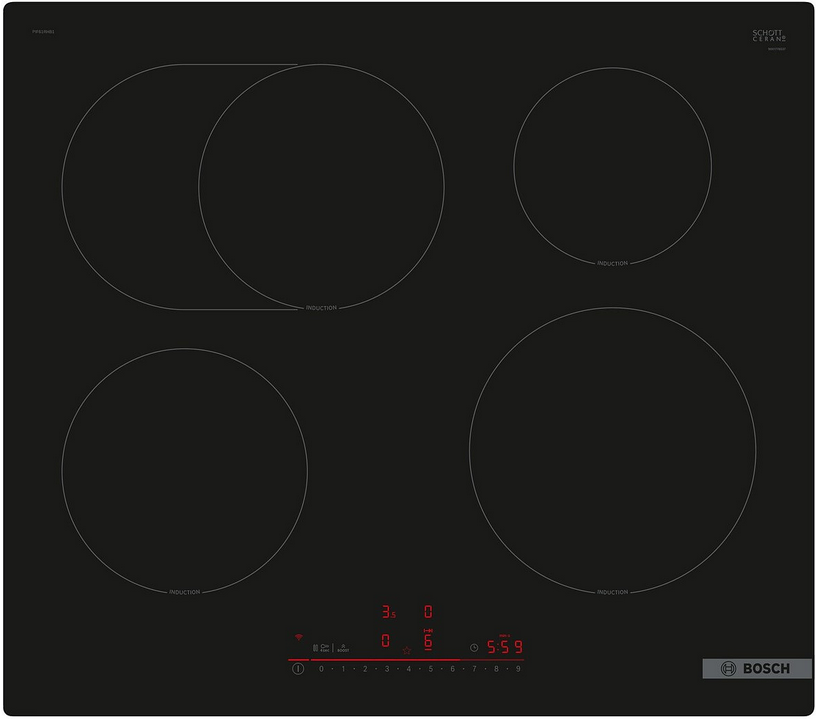Activate the Boost function
Image resolution: width=816 pixels, height=719 pixels.
pyautogui.click(x=342, y=648)
